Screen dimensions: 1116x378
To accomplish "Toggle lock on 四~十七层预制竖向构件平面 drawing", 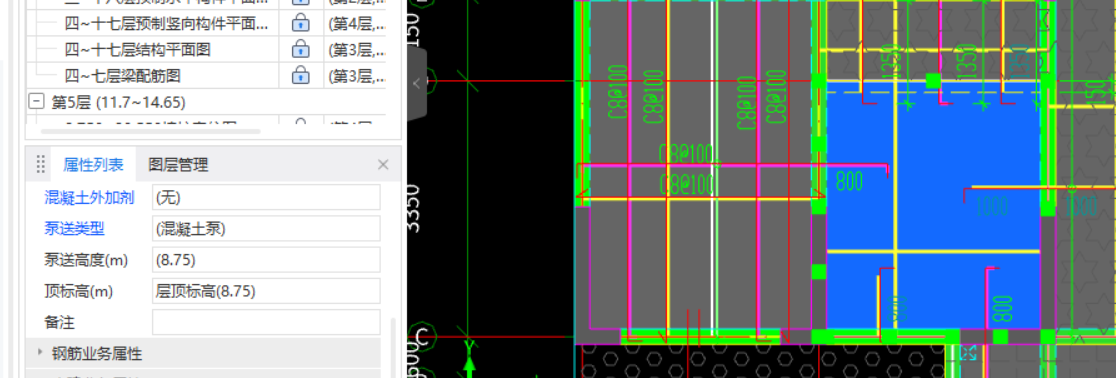I will 301,23.
